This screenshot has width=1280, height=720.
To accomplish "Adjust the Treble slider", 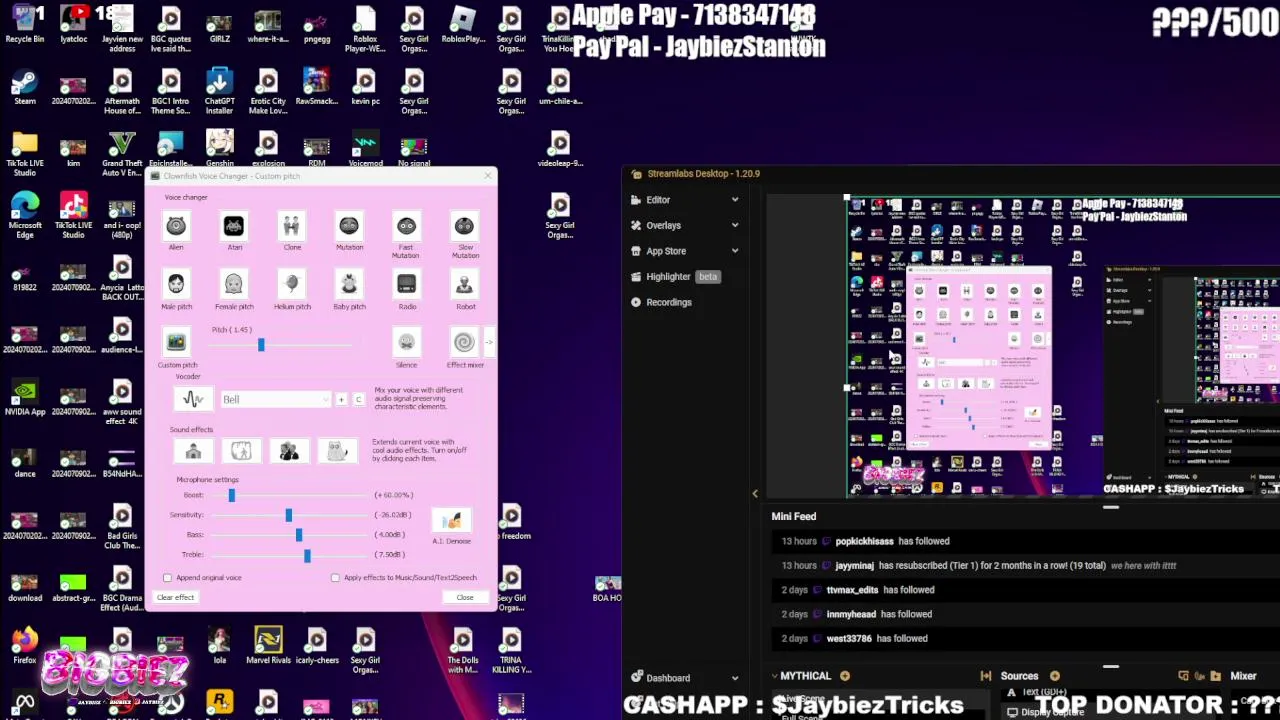I will point(307,555).
